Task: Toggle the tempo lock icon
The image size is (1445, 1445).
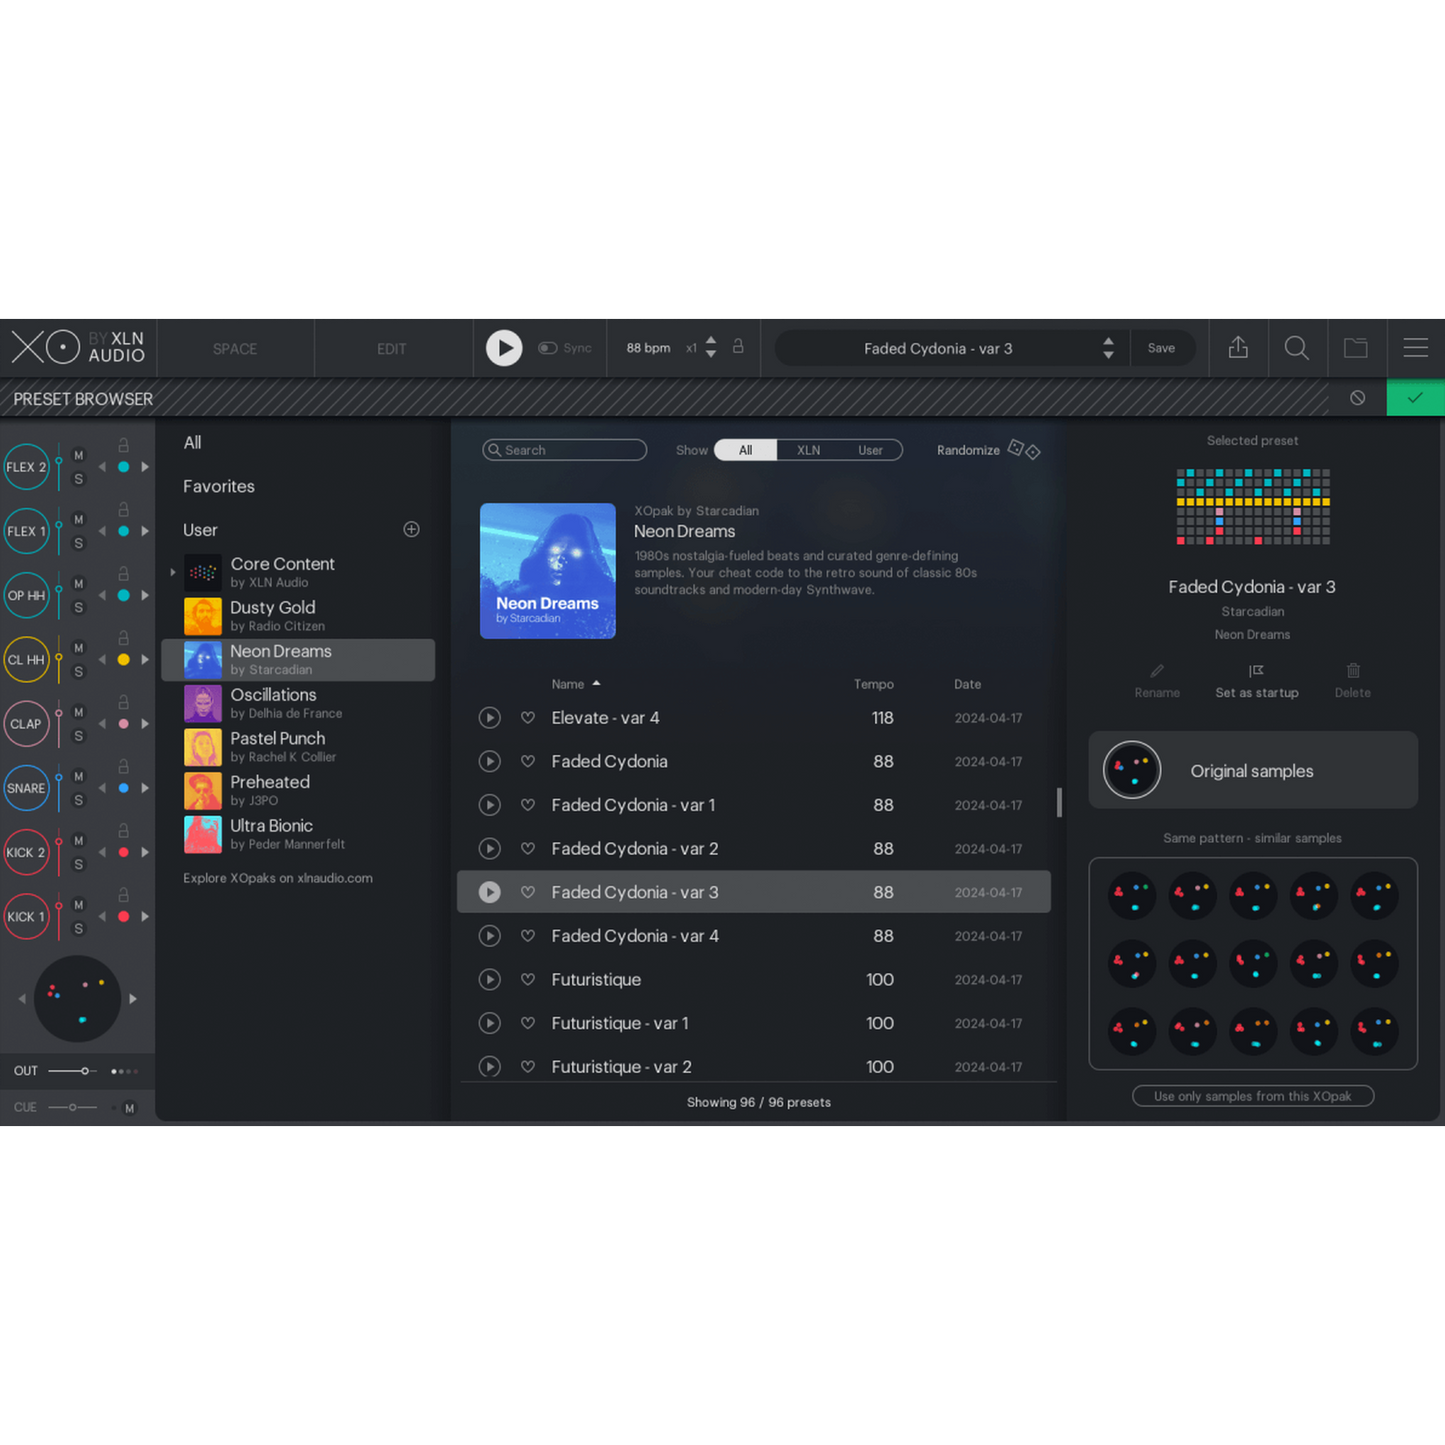Action: pyautogui.click(x=738, y=346)
